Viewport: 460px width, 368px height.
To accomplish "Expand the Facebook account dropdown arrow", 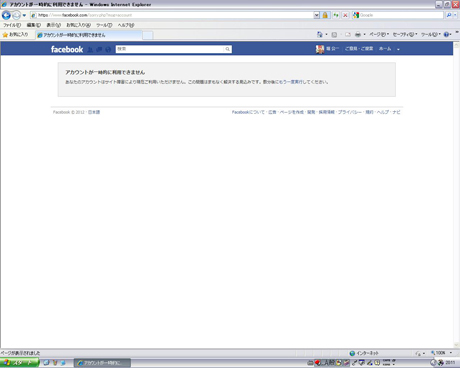I will point(398,49).
